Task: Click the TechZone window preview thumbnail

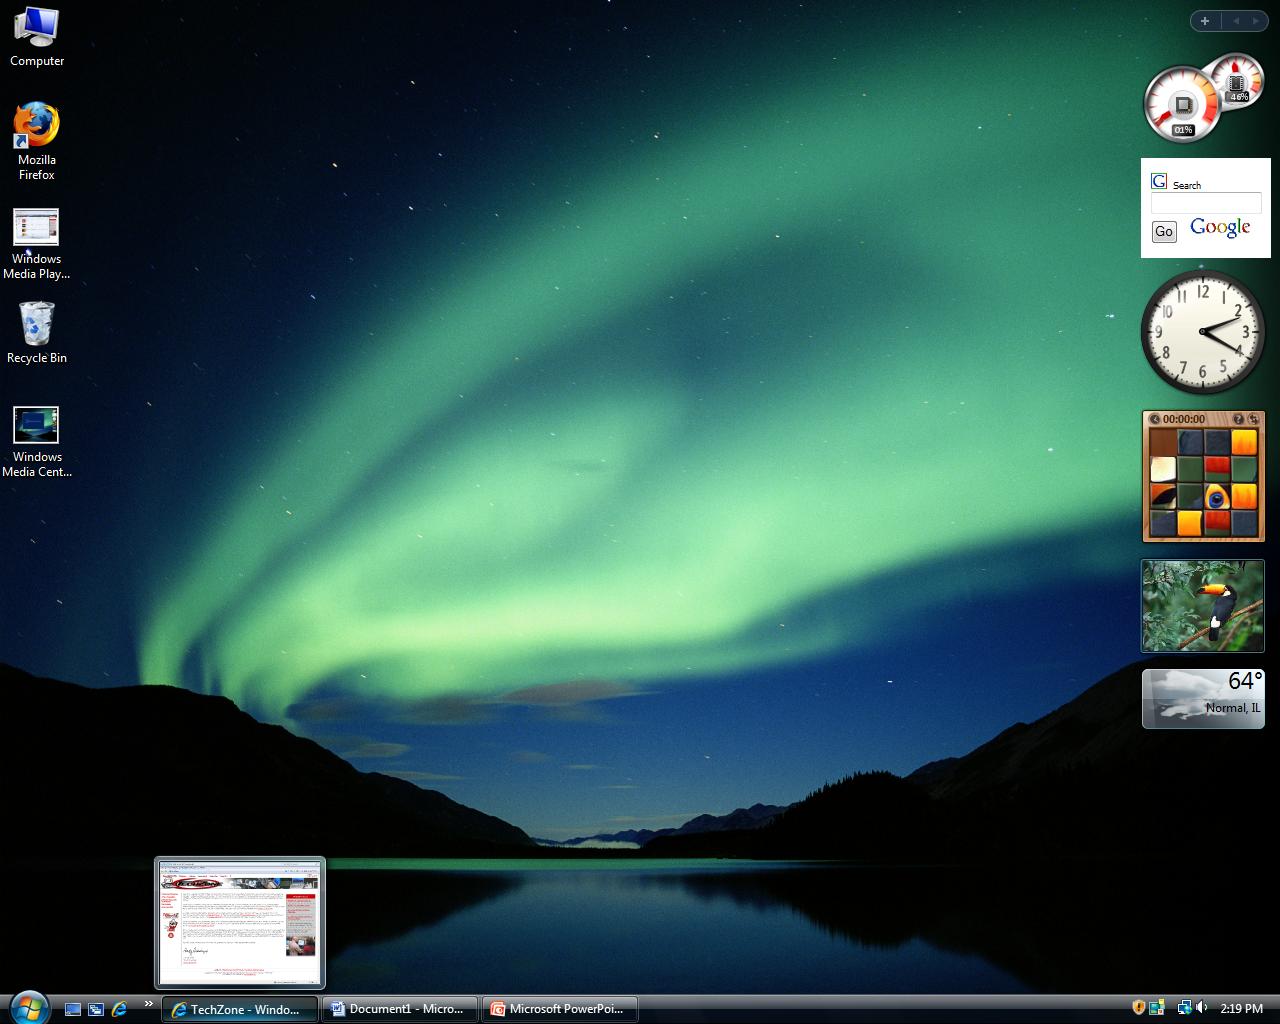Action: [240, 922]
